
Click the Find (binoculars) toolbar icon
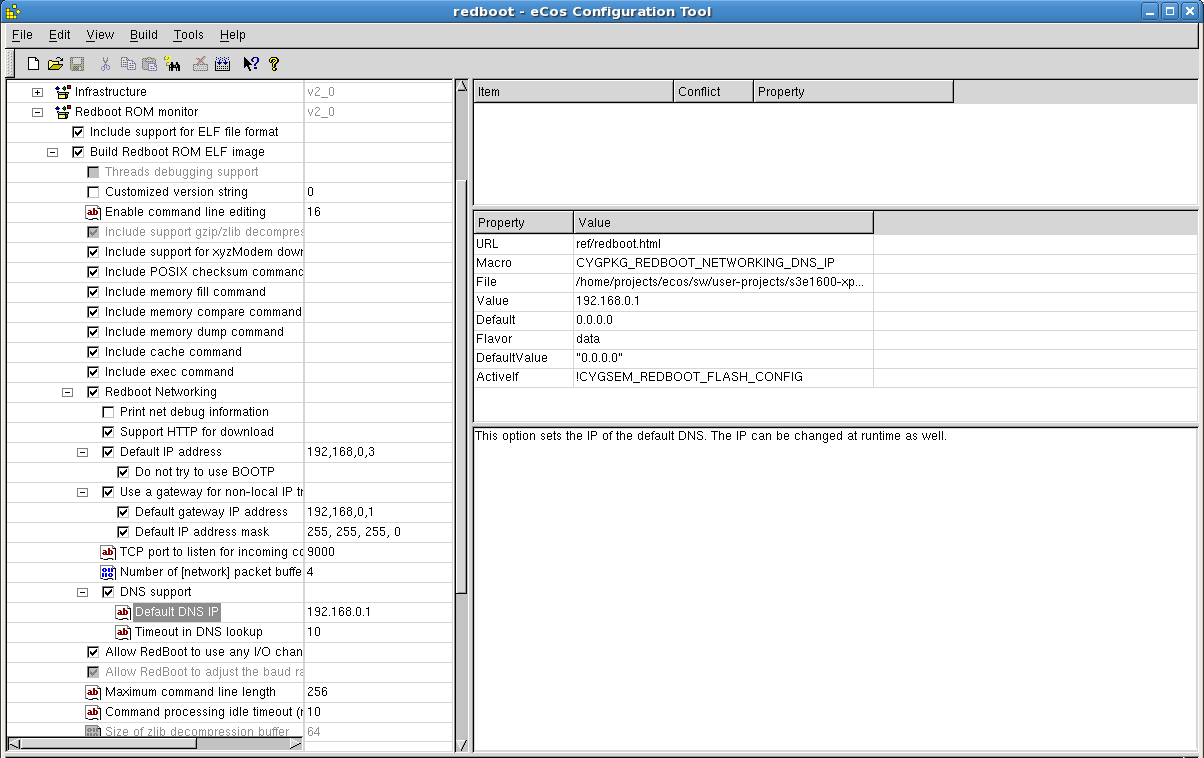pyautogui.click(x=172, y=64)
